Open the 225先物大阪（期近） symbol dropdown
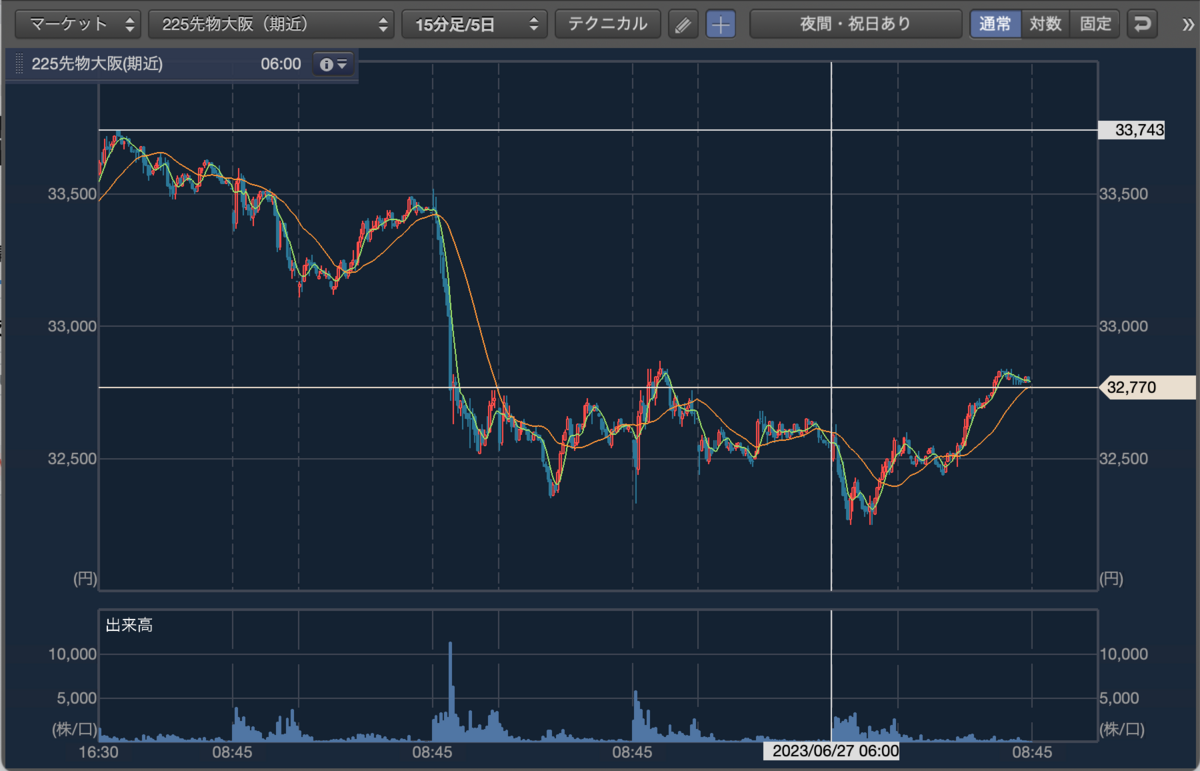Screen dimensions: 1200x771 [x=271, y=24]
